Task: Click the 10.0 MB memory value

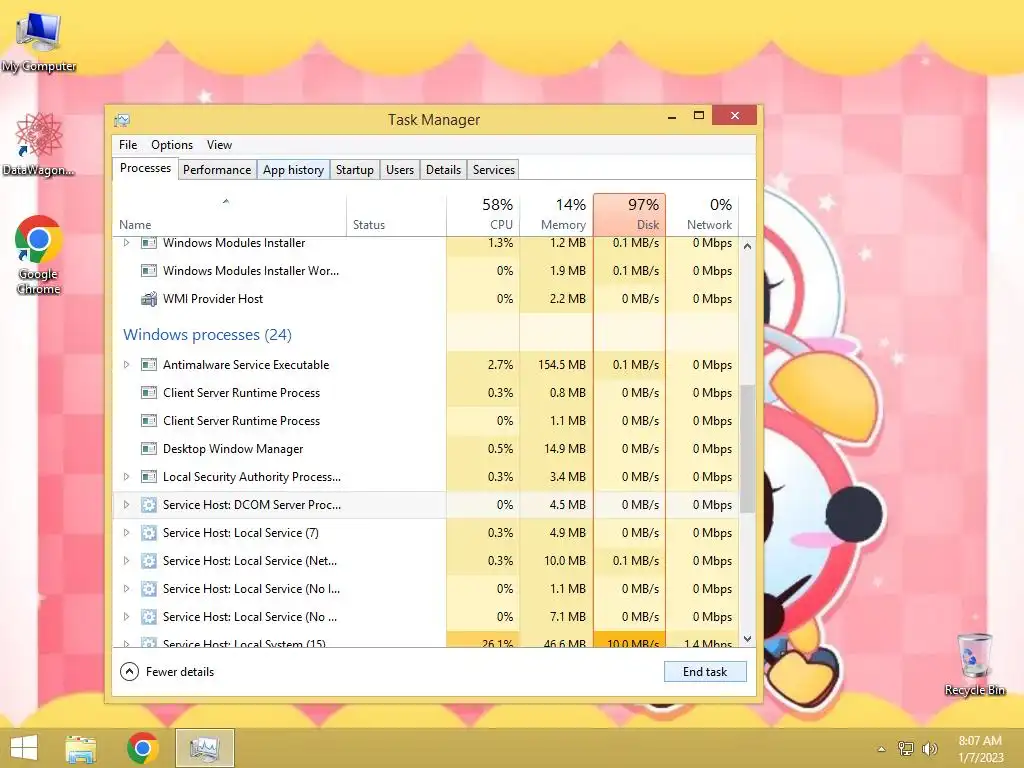Action: coord(567,561)
